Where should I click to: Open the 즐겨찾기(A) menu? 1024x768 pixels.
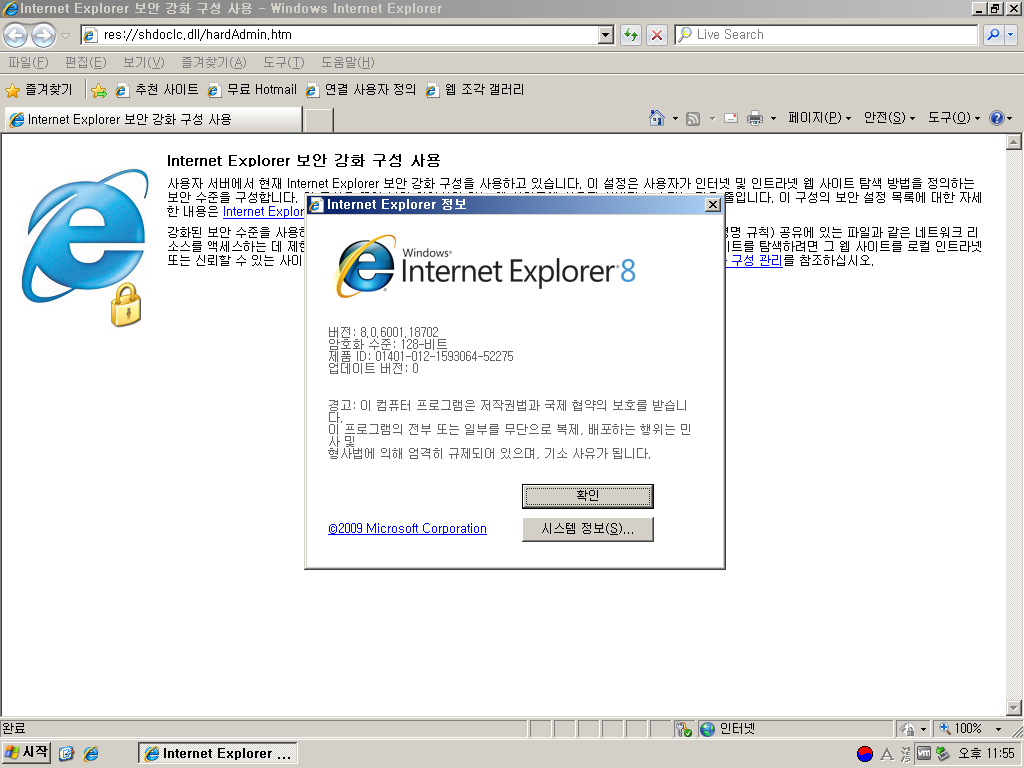click(214, 63)
